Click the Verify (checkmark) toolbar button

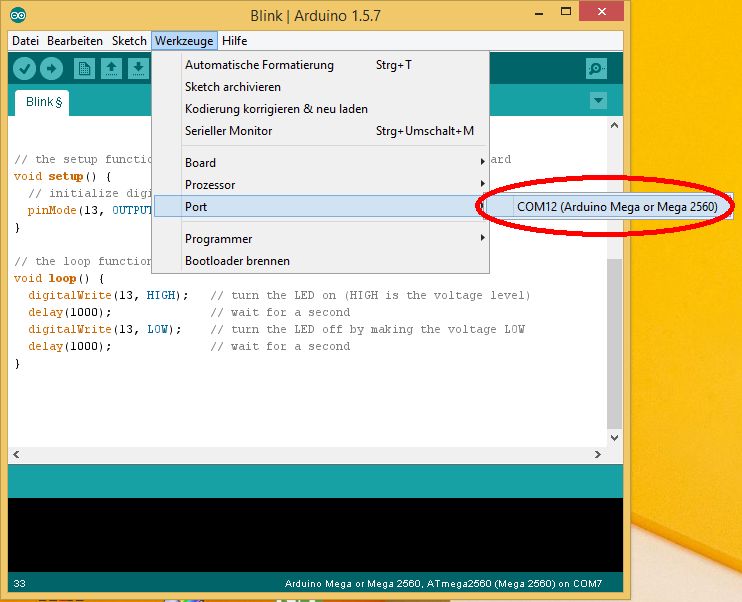pyautogui.click(x=24, y=69)
